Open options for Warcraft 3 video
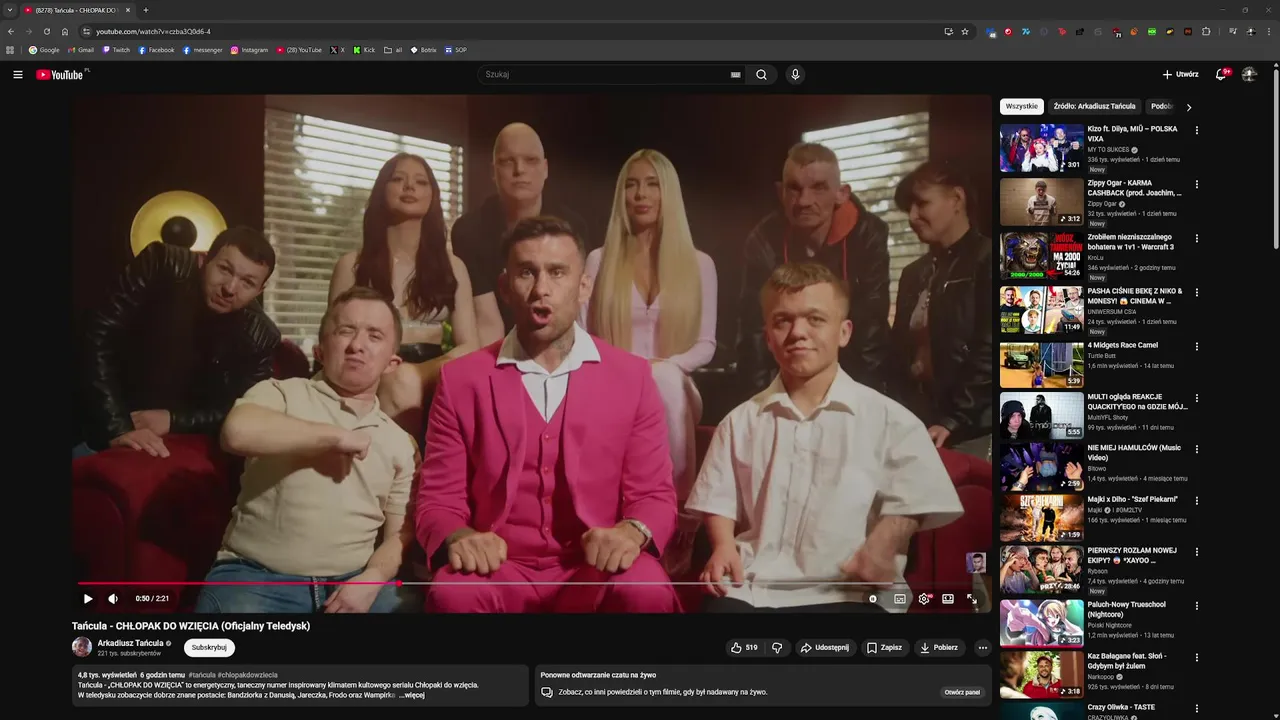The height and width of the screenshot is (720, 1280). 1196,238
